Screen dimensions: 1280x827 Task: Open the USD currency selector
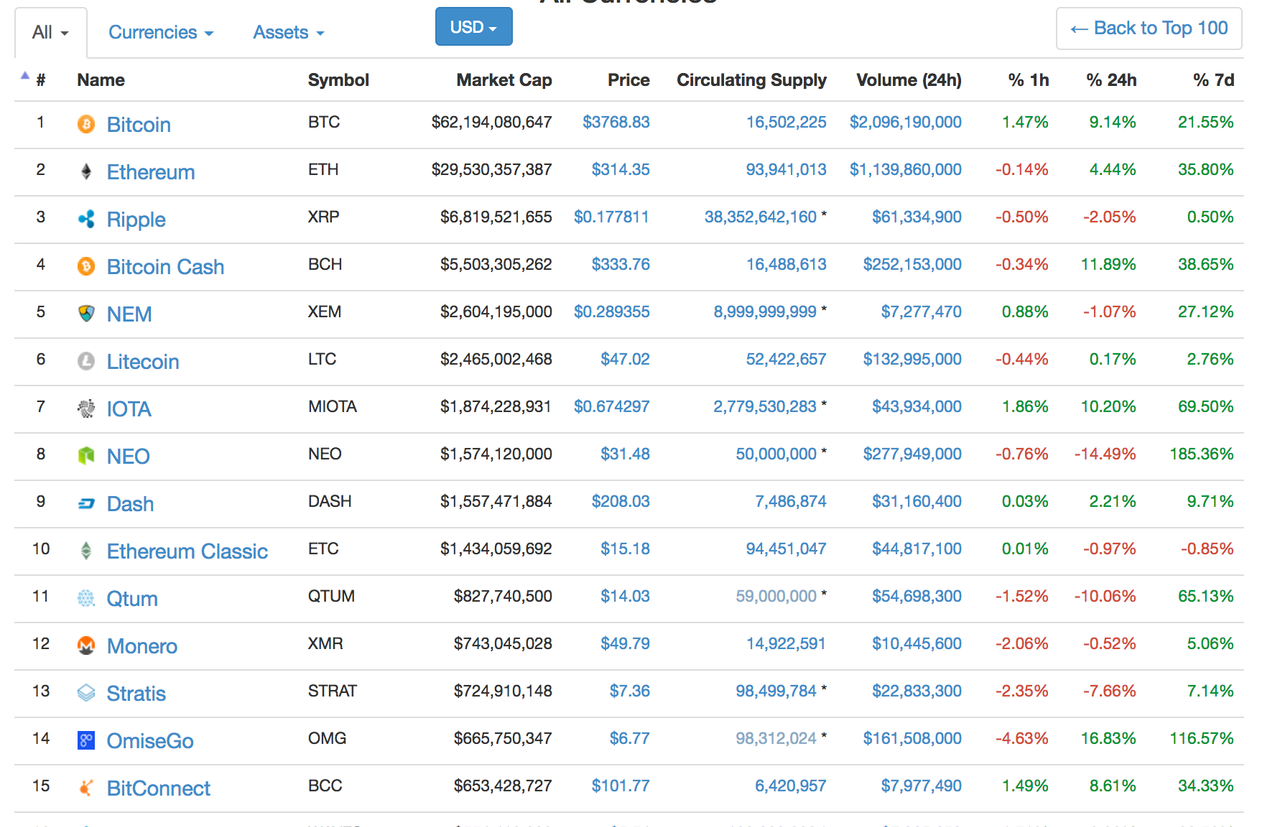coord(474,27)
